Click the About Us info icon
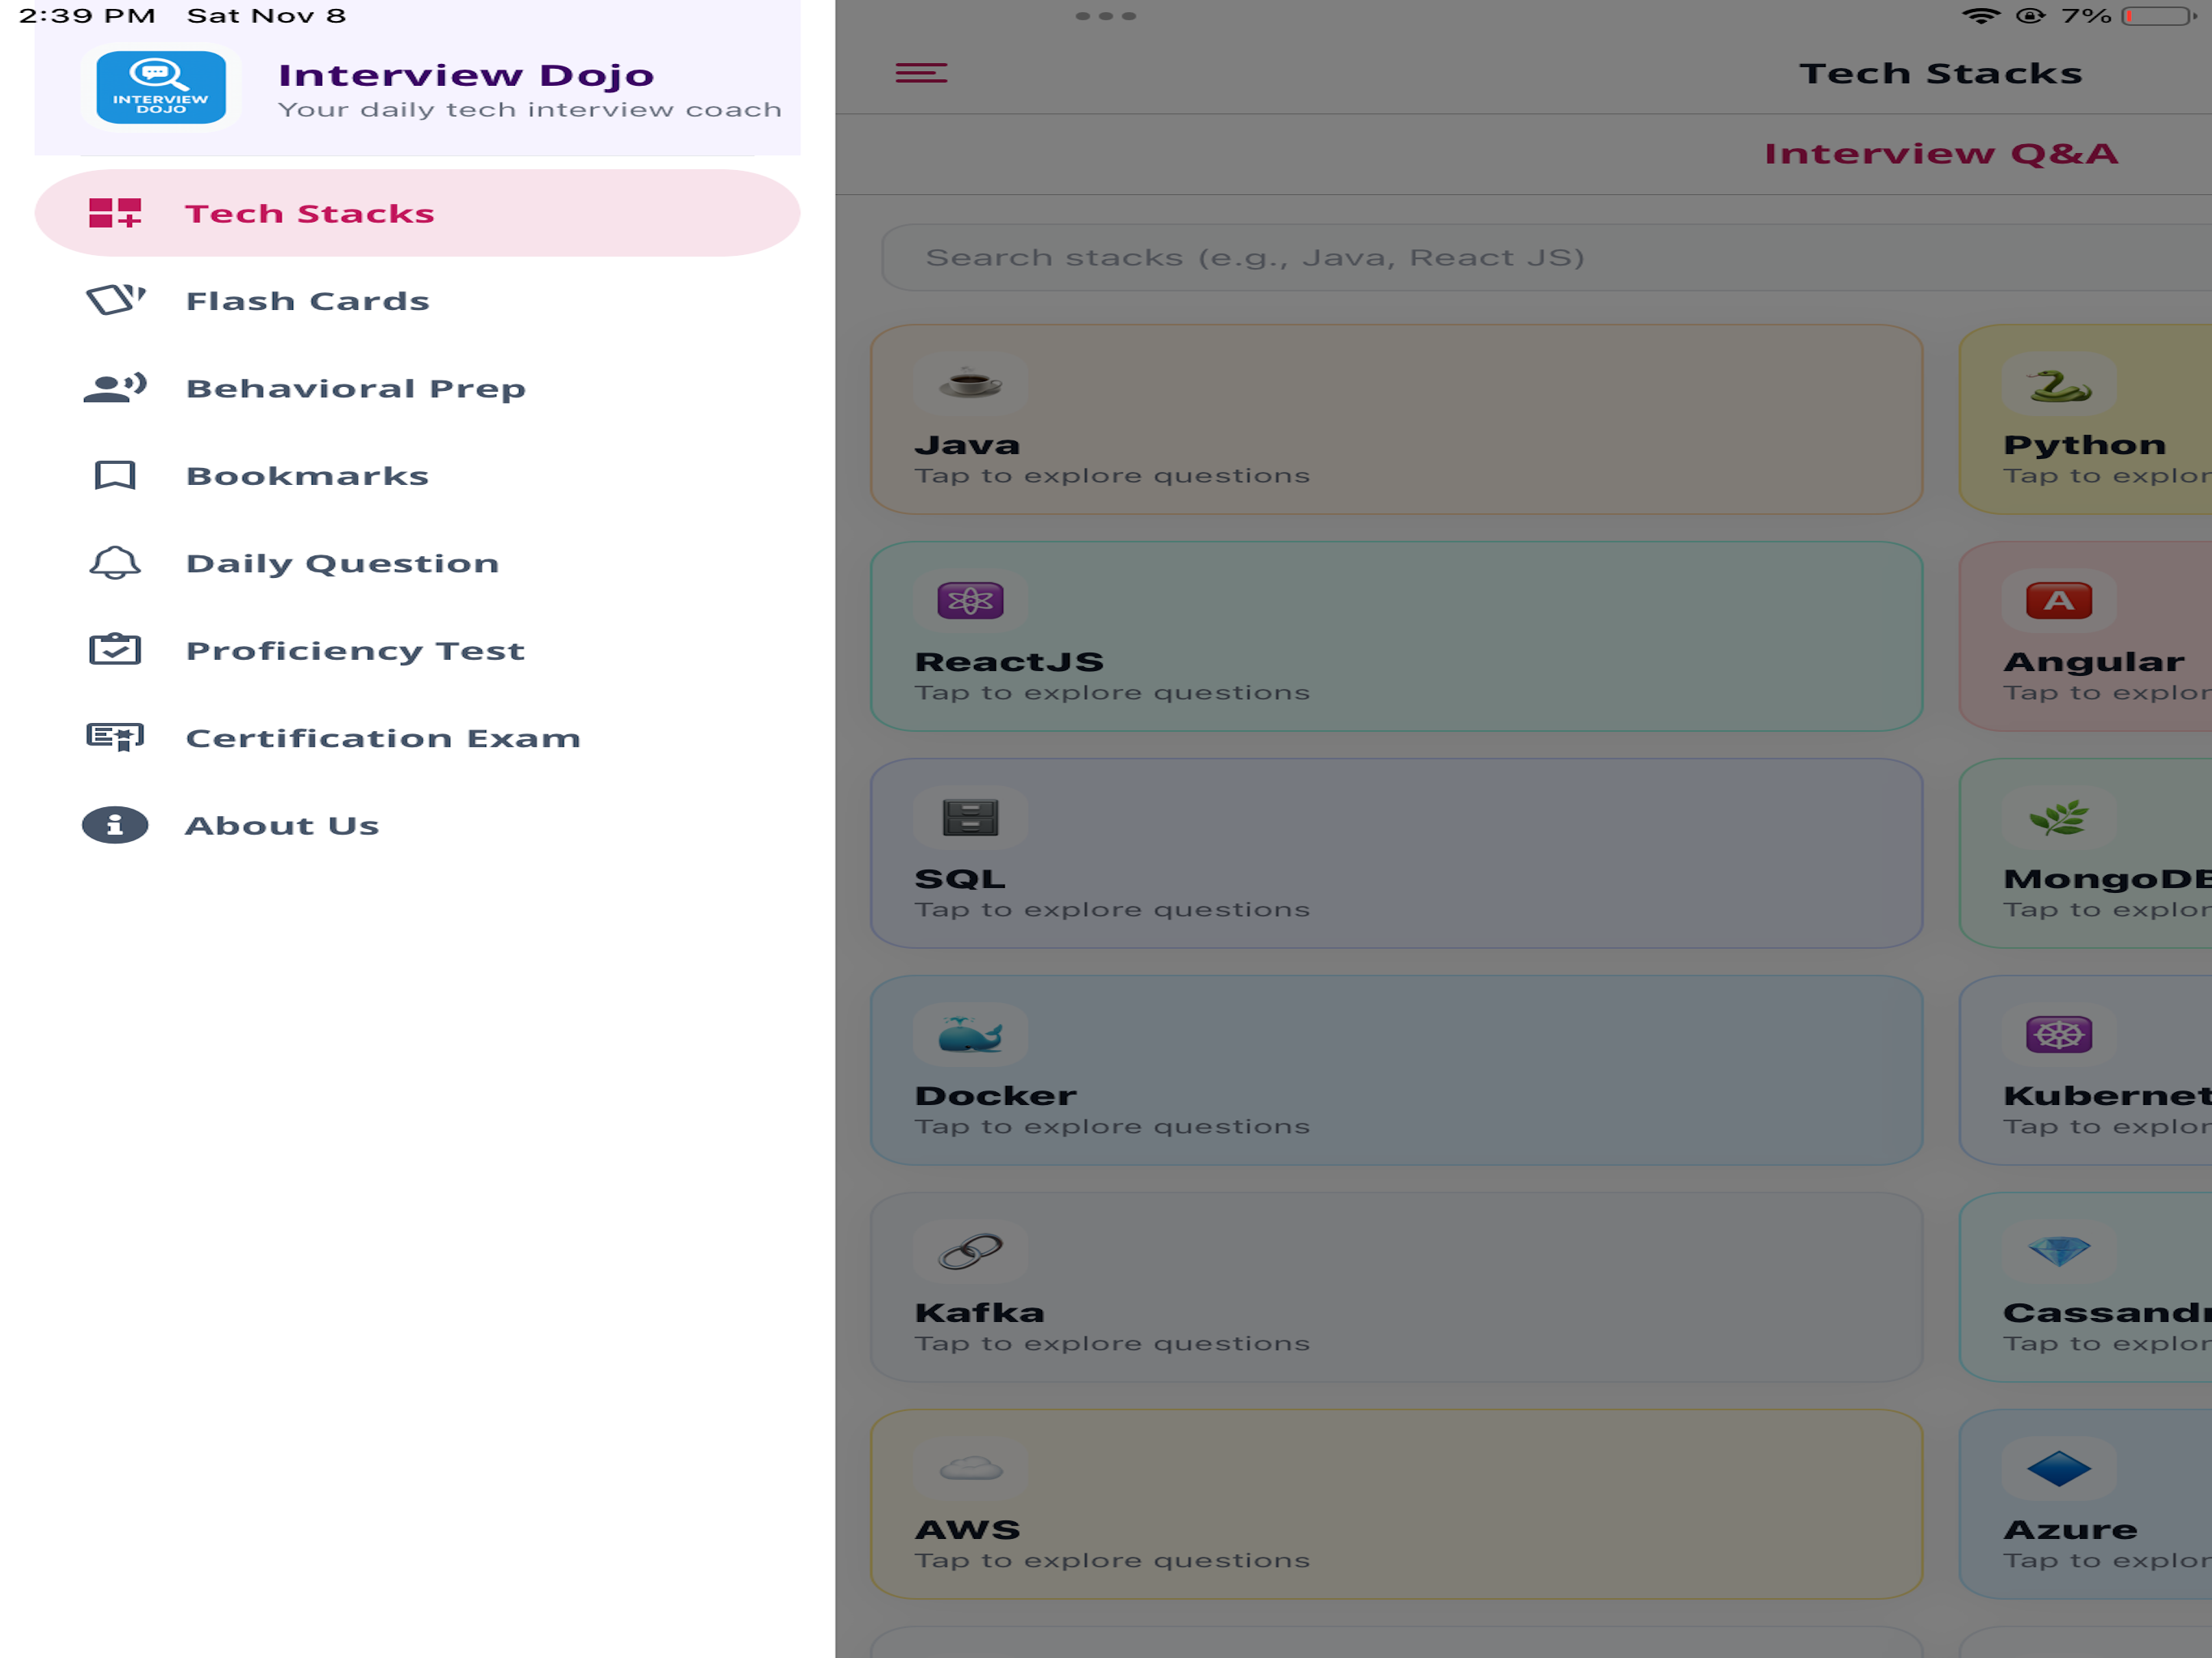Screen dimensions: 2212x1658 click(115, 825)
